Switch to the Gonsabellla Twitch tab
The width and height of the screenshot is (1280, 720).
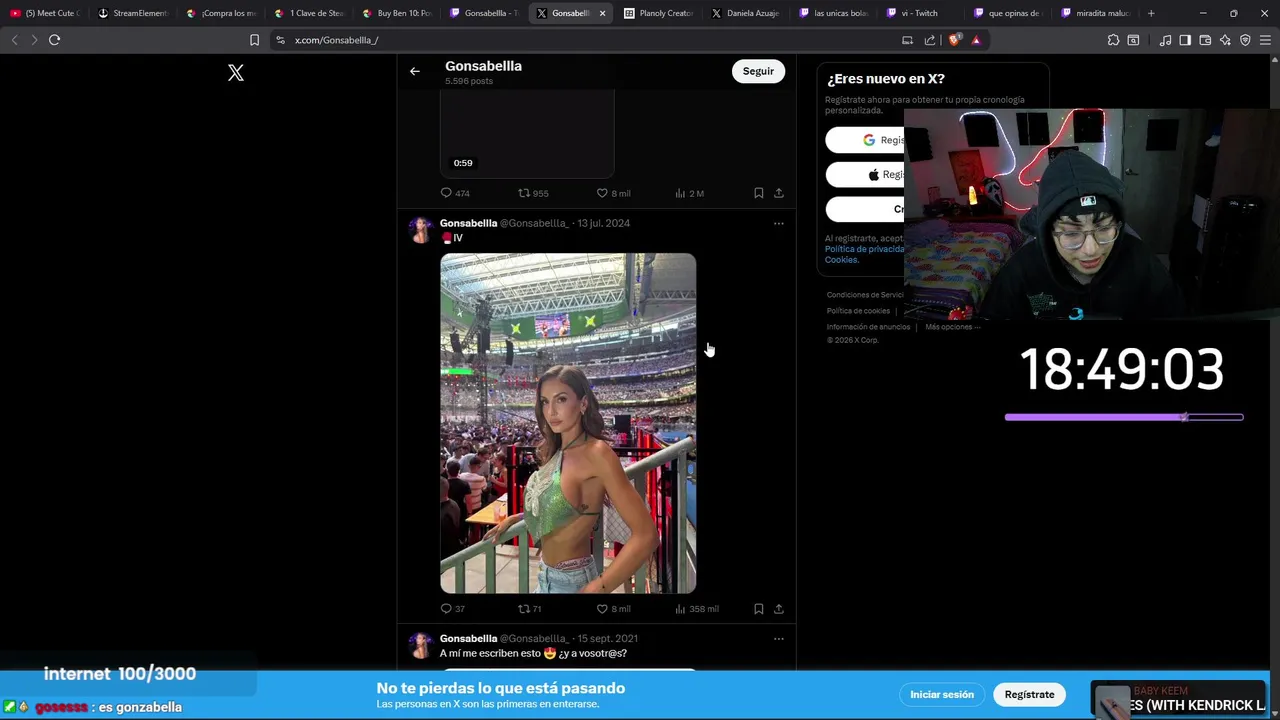click(x=484, y=13)
